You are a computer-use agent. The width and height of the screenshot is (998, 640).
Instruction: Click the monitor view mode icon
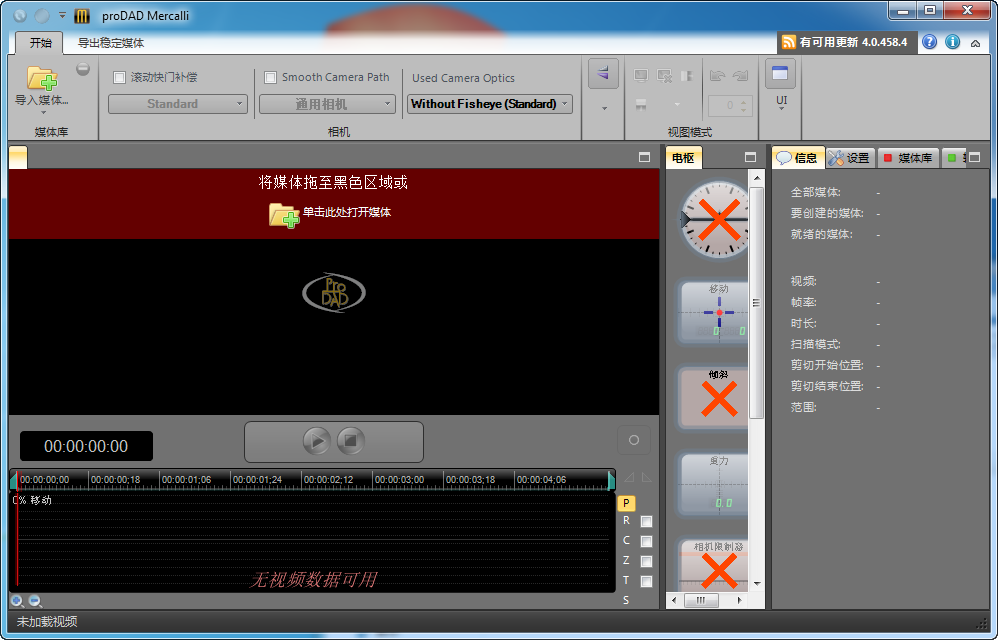tap(641, 76)
